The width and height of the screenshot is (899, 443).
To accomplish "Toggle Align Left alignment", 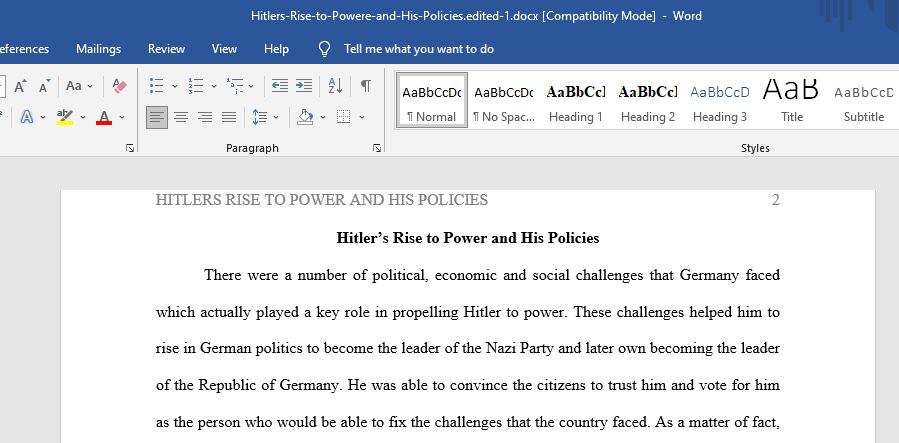I will pos(157,117).
